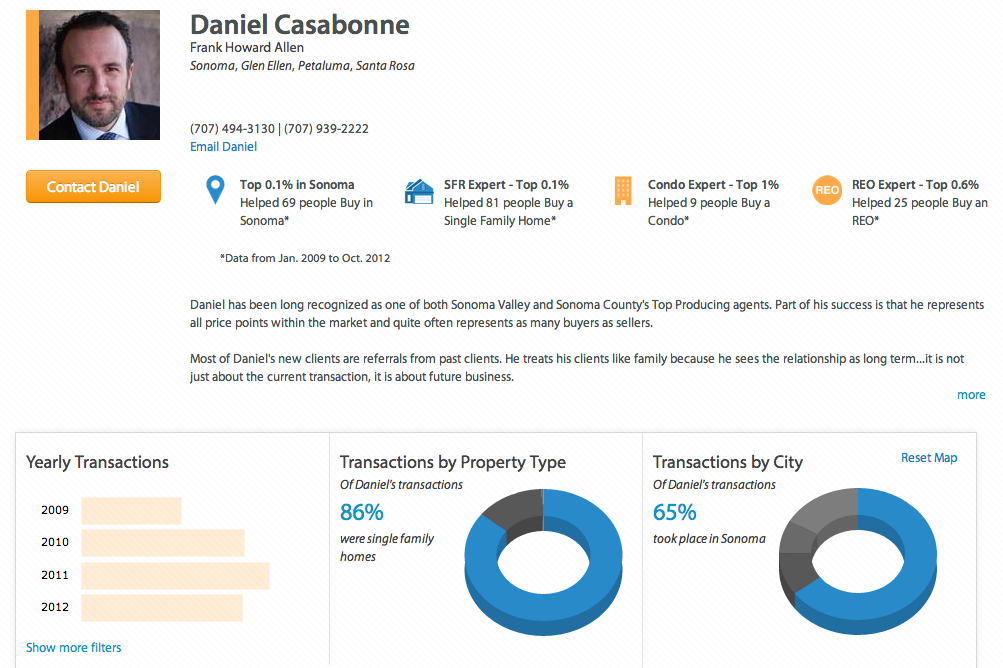1003x668 pixels.
Task: Click the phone number (707) 494-3130
Action: pyautogui.click(x=232, y=129)
